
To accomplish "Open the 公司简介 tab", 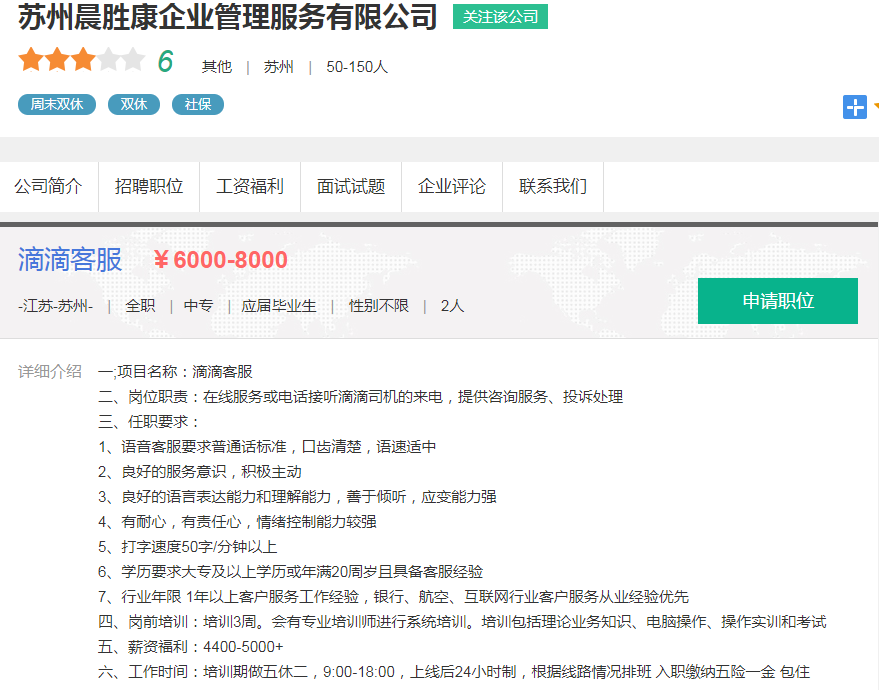I will click(x=49, y=187).
